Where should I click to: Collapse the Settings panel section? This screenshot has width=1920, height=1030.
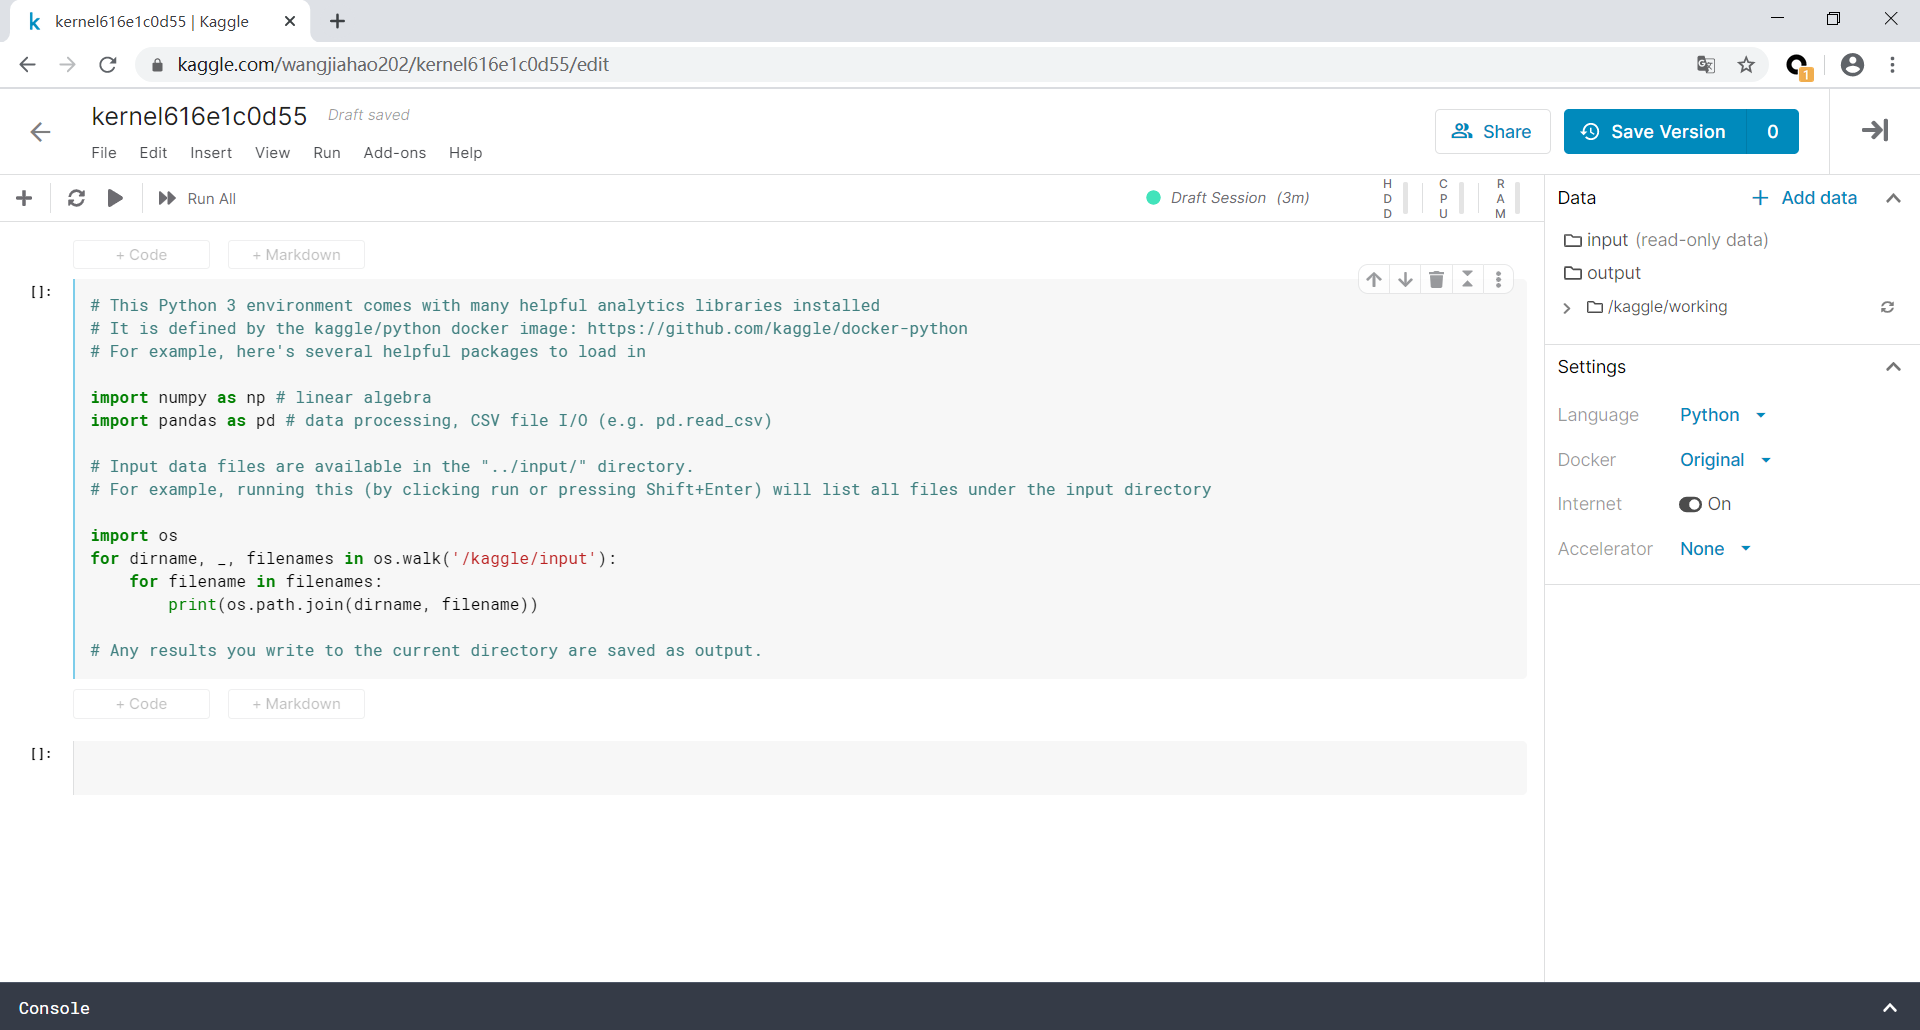(x=1893, y=367)
